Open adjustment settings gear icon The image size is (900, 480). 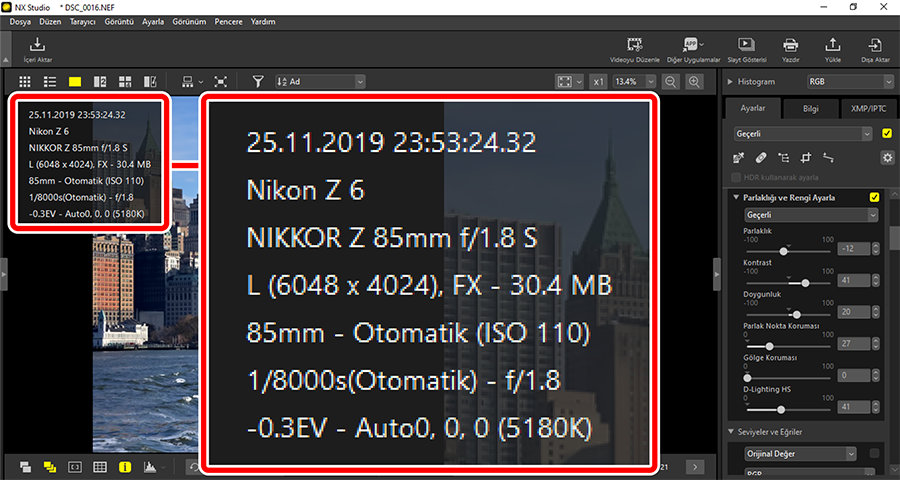click(887, 157)
